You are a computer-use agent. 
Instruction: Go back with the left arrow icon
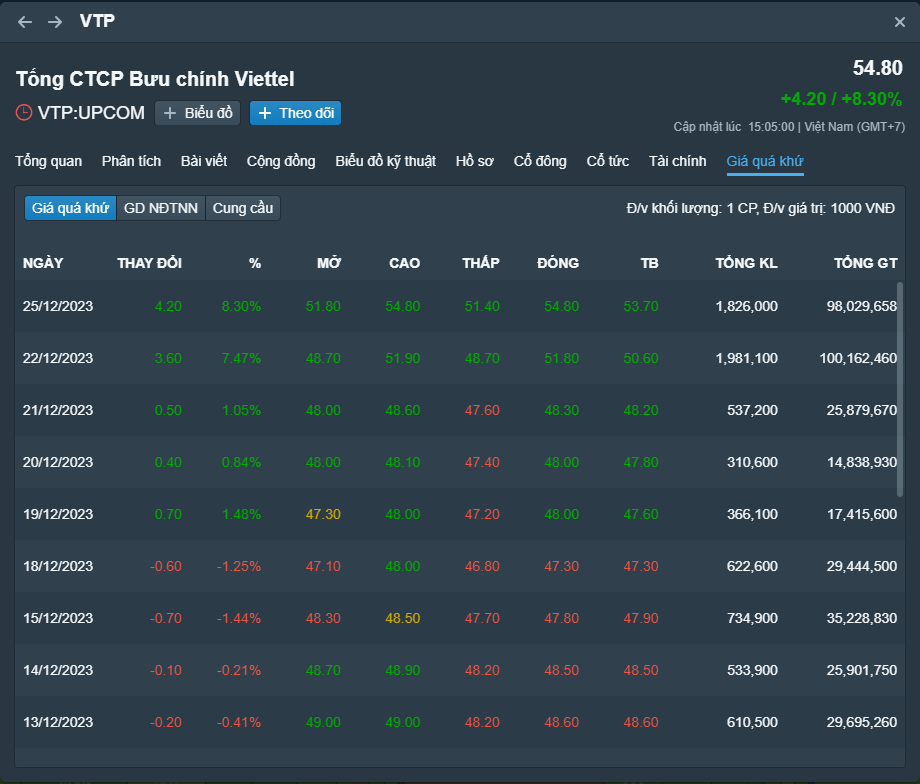(25, 22)
